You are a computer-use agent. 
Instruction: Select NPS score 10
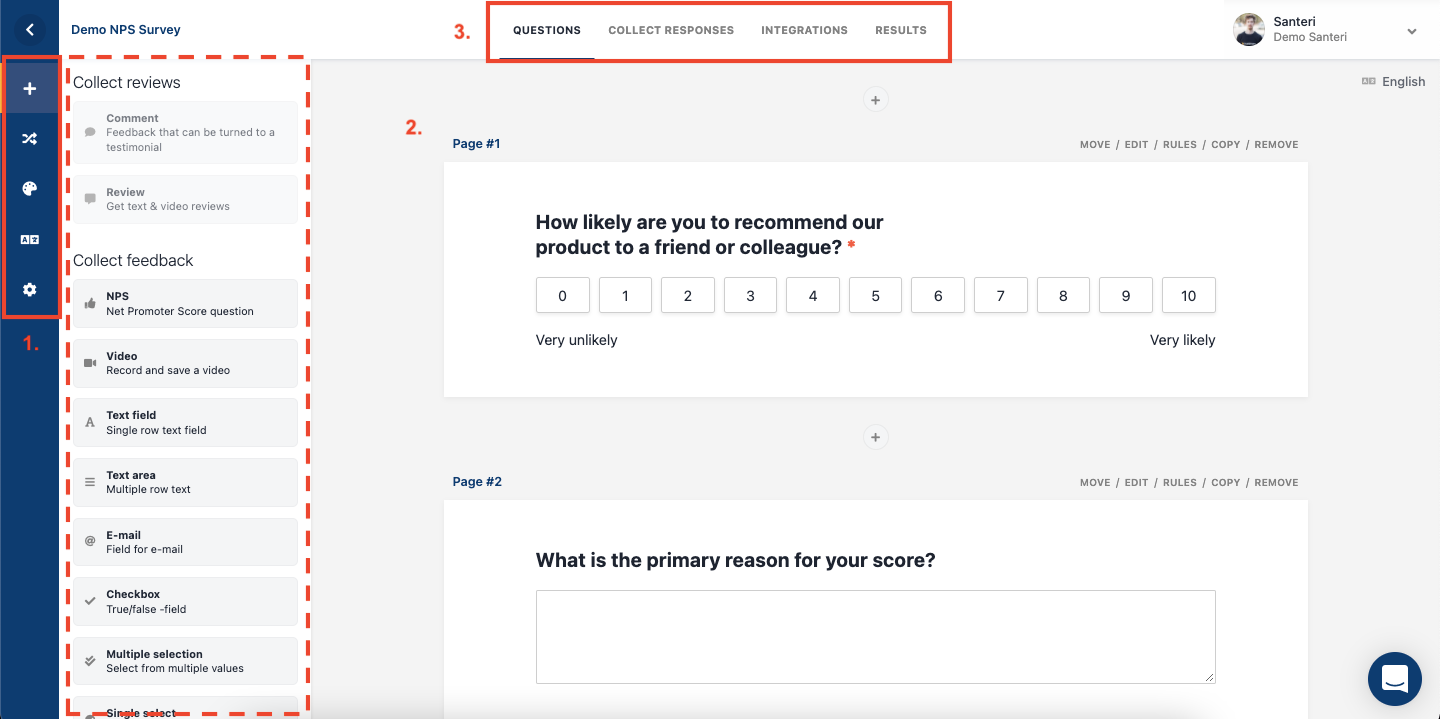click(1189, 295)
